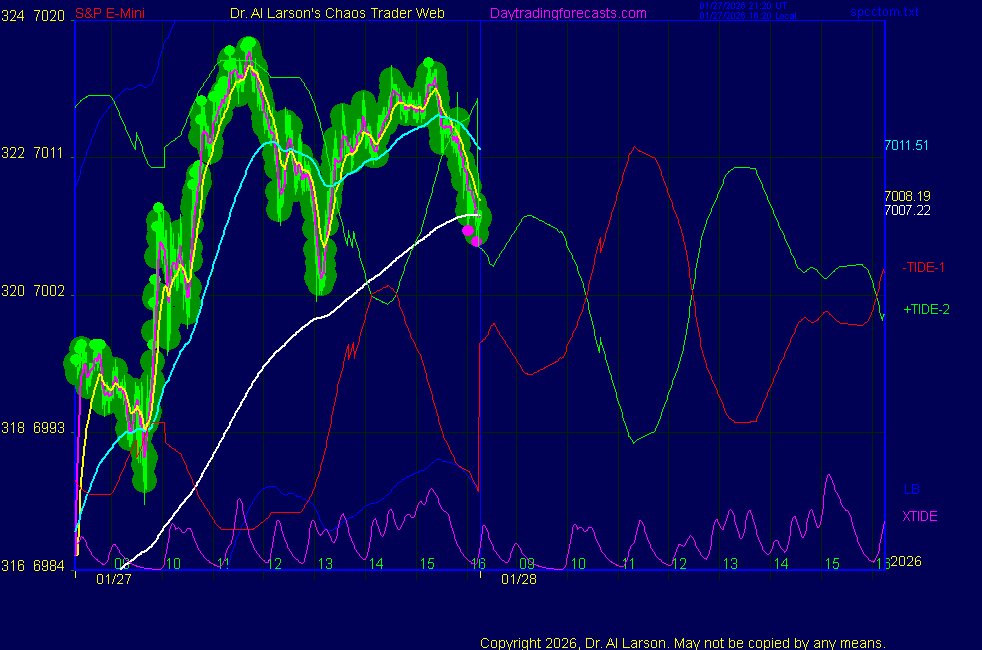This screenshot has width=982, height=650.
Task: Click the 7020 top price axis label
Action: coord(49,16)
